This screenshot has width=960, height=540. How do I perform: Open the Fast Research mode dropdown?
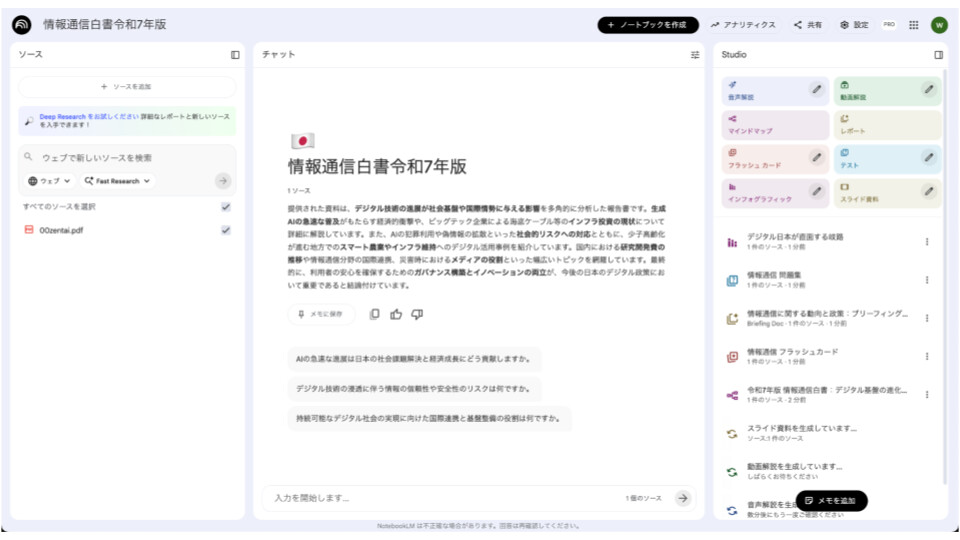(x=117, y=181)
